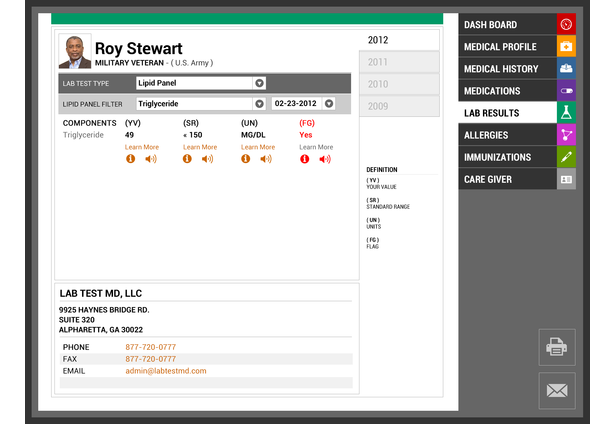Play the audio icon under (SR)

pos(207,159)
